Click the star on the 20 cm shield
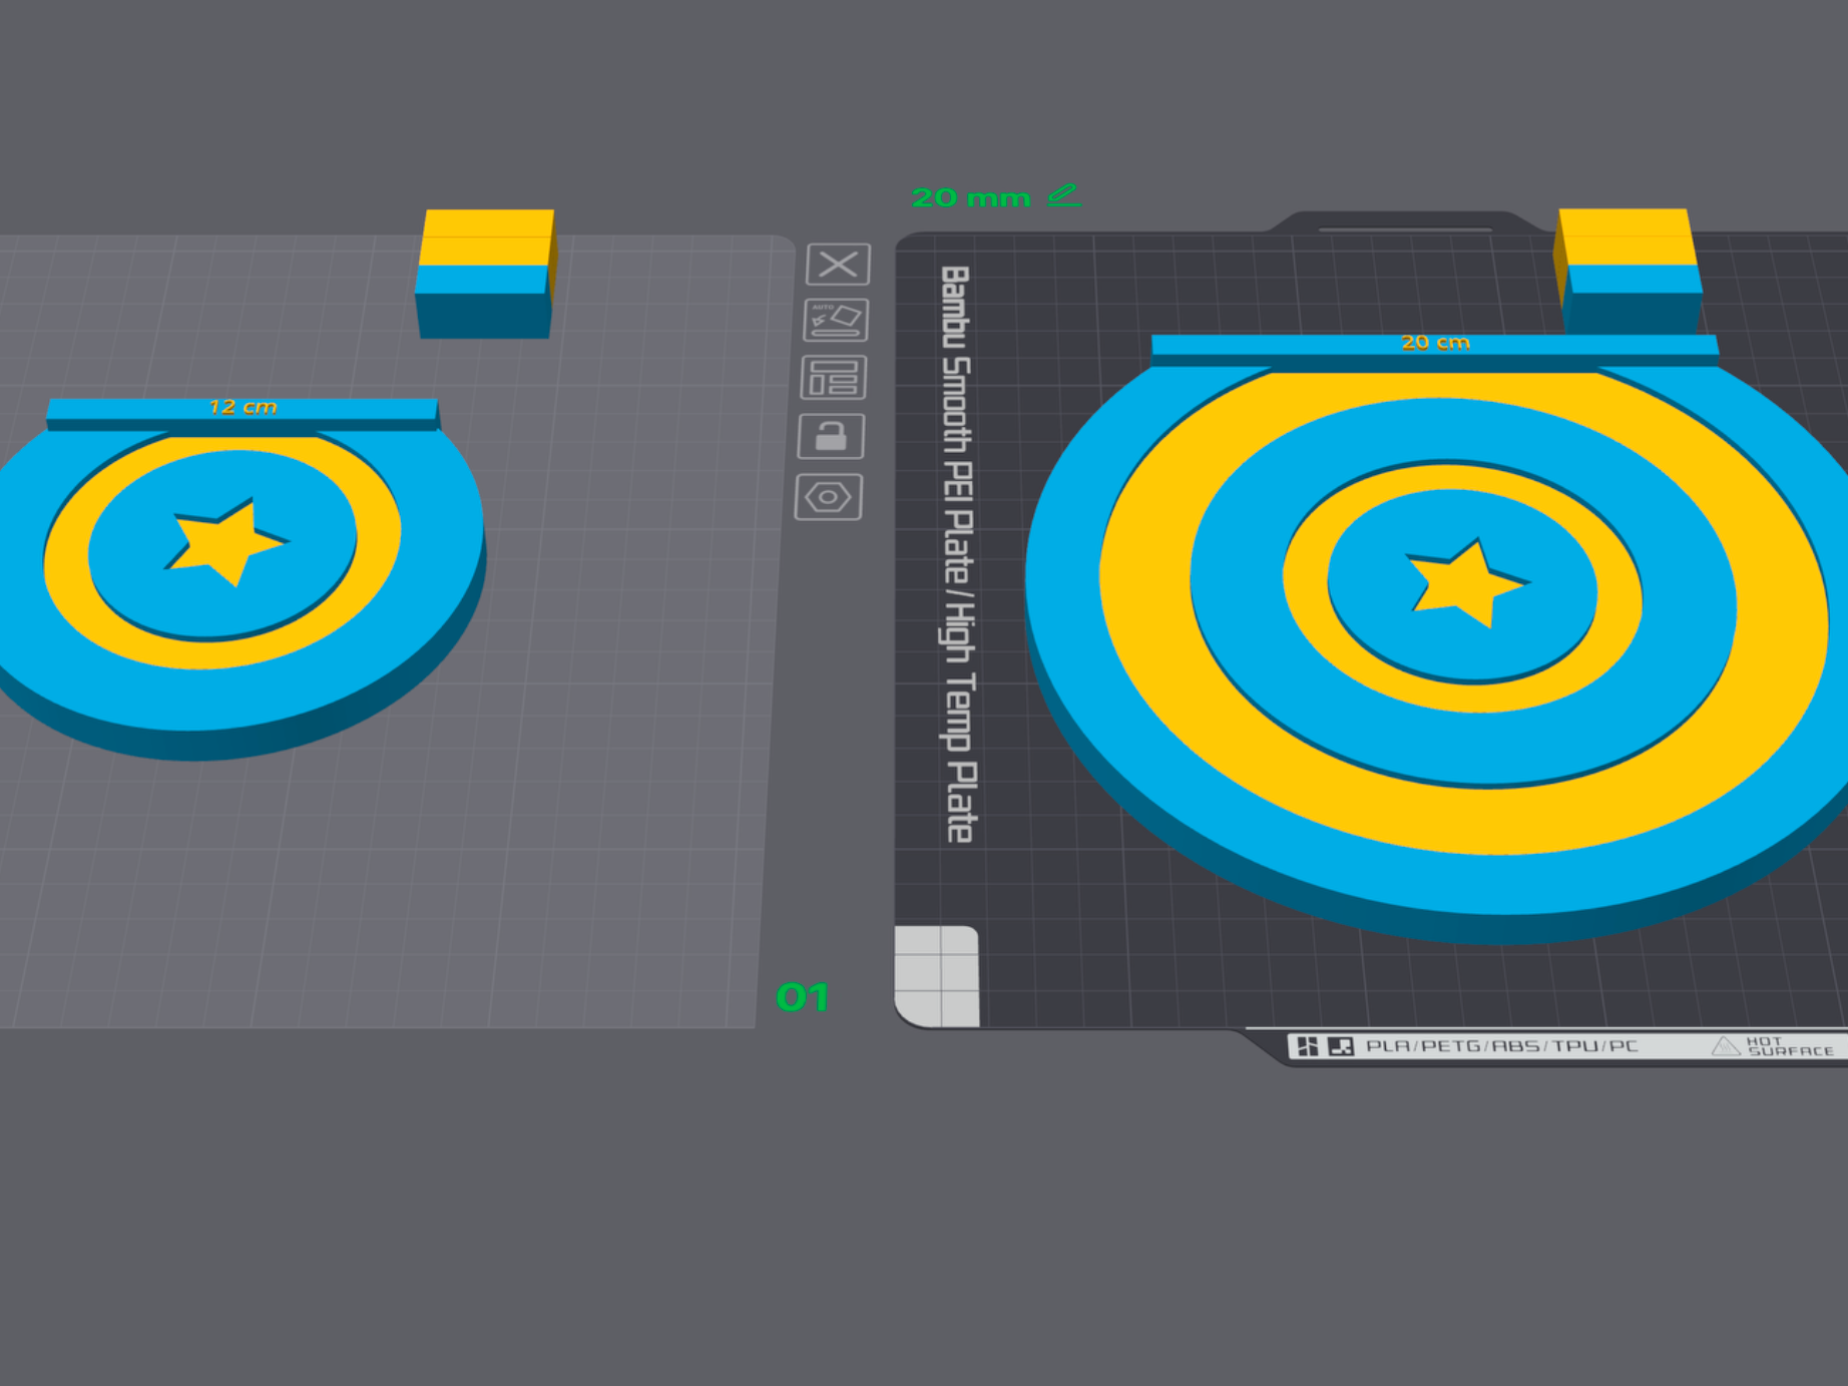1848x1386 pixels. coord(1466,584)
